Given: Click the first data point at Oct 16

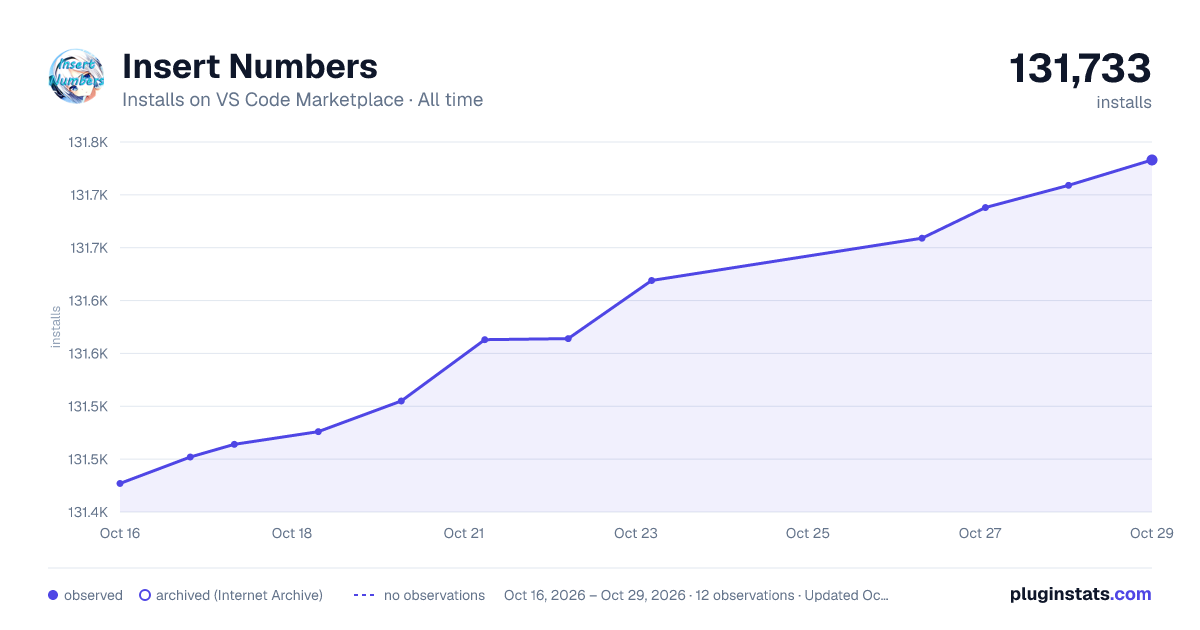Looking at the screenshot, I should click(x=120, y=483).
